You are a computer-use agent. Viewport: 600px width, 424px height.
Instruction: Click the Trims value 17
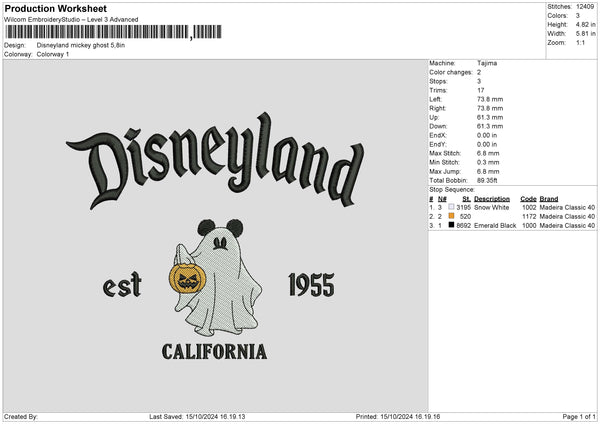(481, 90)
